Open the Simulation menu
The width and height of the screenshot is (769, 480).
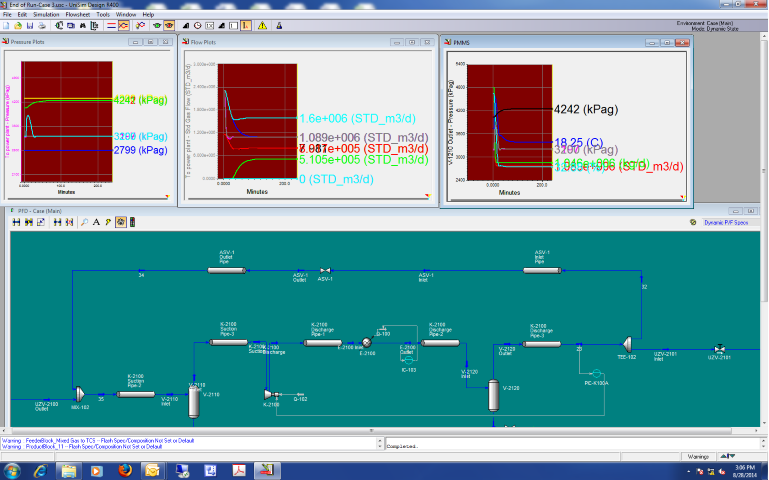[45, 15]
